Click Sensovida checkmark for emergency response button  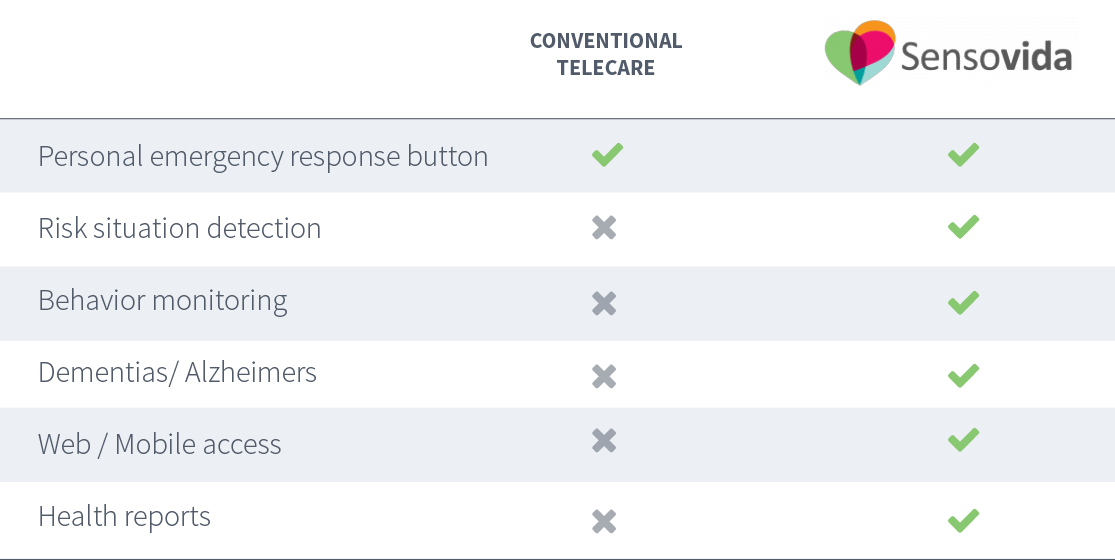tap(964, 154)
